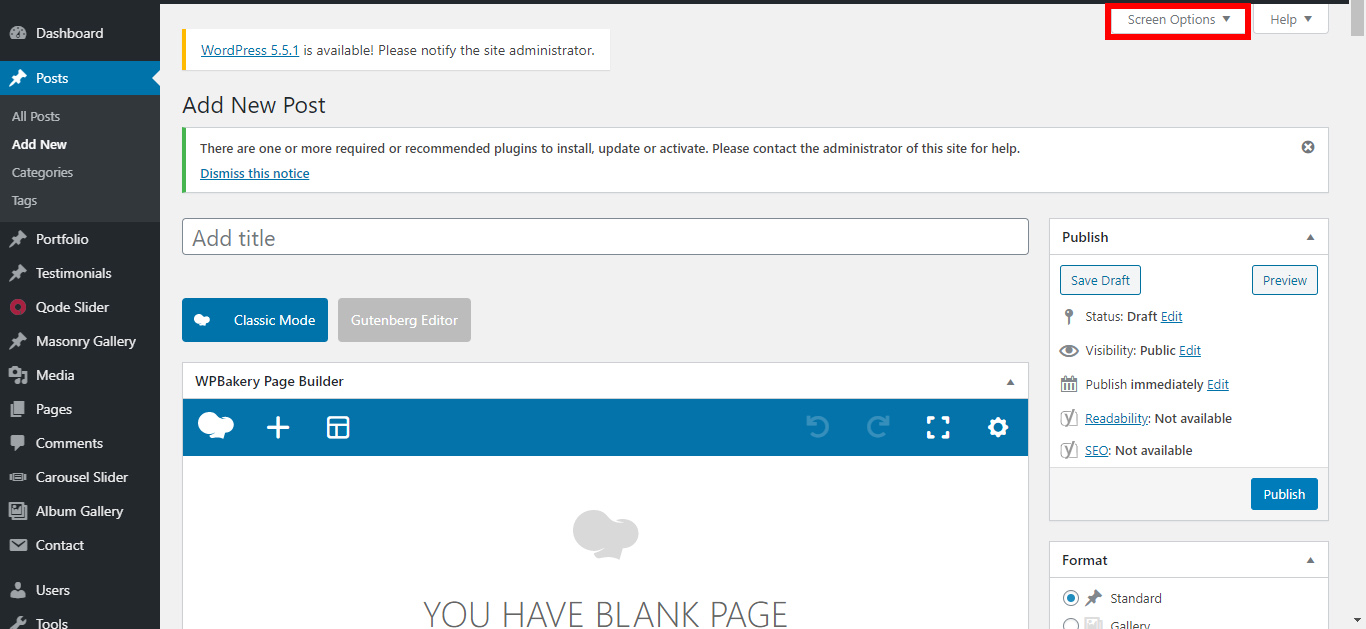
Task: Open All Posts submenu item
Action: point(36,116)
